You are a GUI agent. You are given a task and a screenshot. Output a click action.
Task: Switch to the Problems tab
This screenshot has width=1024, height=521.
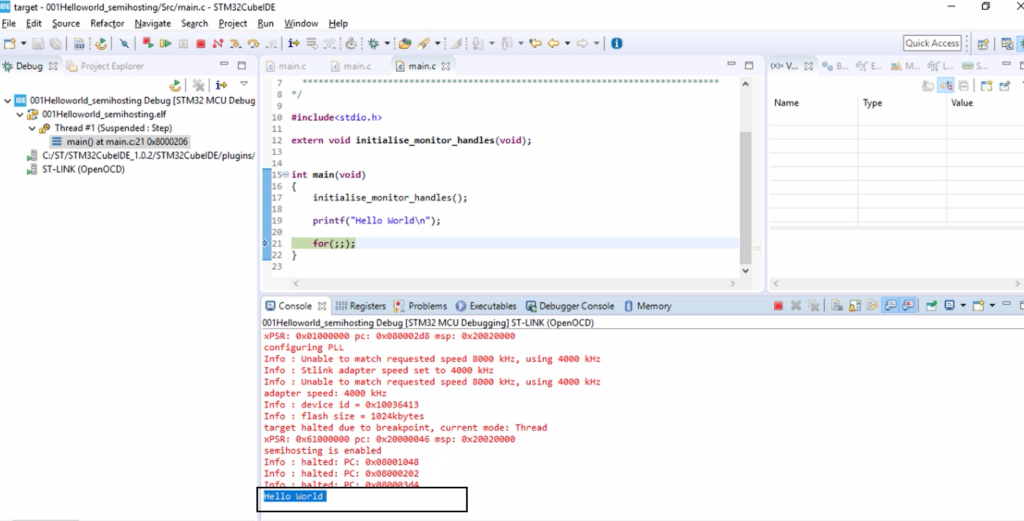point(420,306)
